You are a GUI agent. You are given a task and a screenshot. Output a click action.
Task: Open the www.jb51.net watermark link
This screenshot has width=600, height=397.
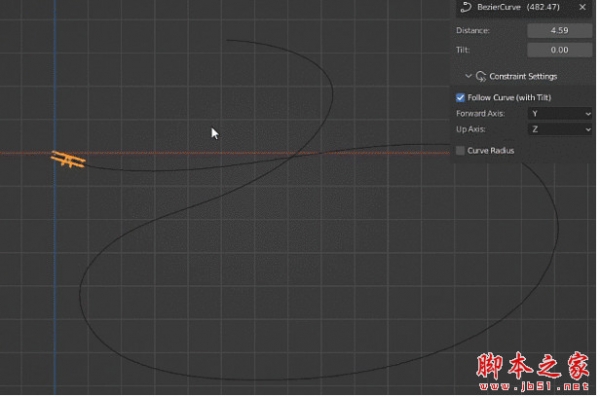(533, 386)
